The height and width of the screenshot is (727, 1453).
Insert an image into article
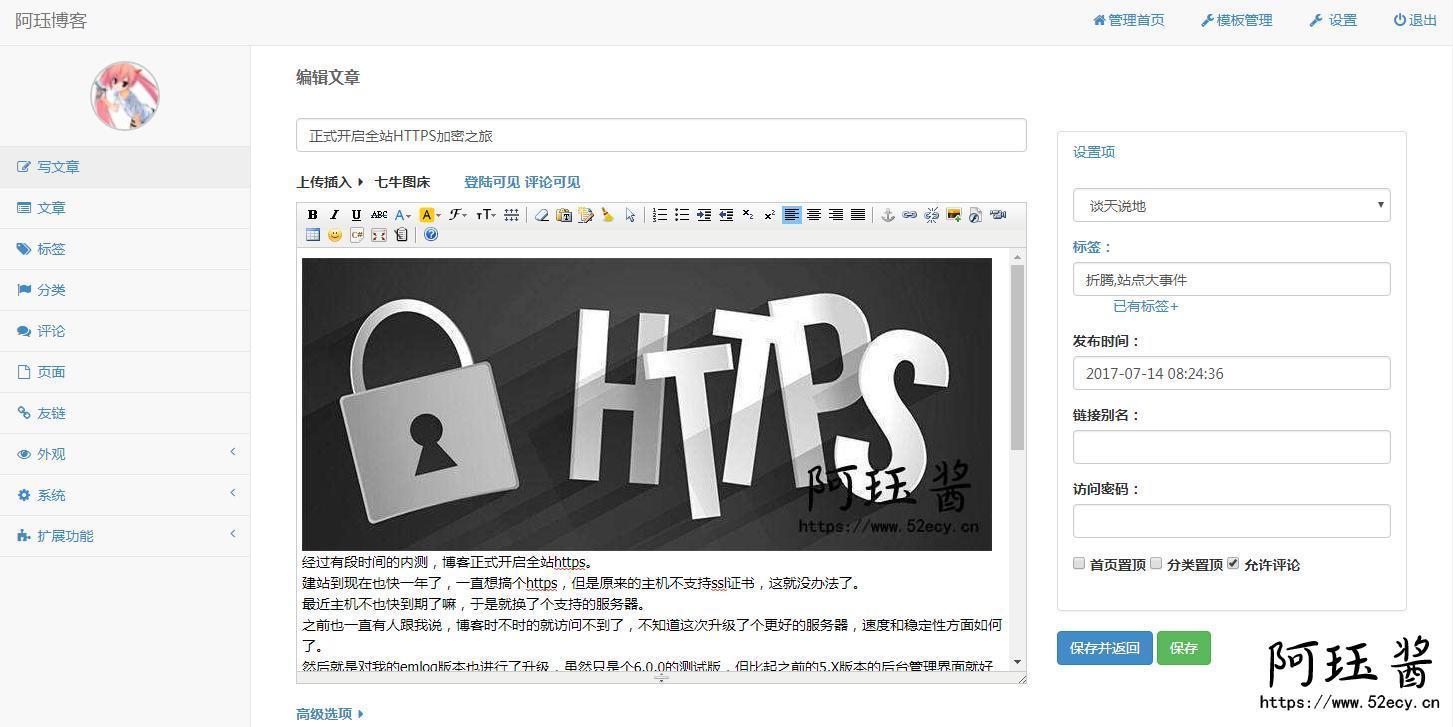[954, 214]
